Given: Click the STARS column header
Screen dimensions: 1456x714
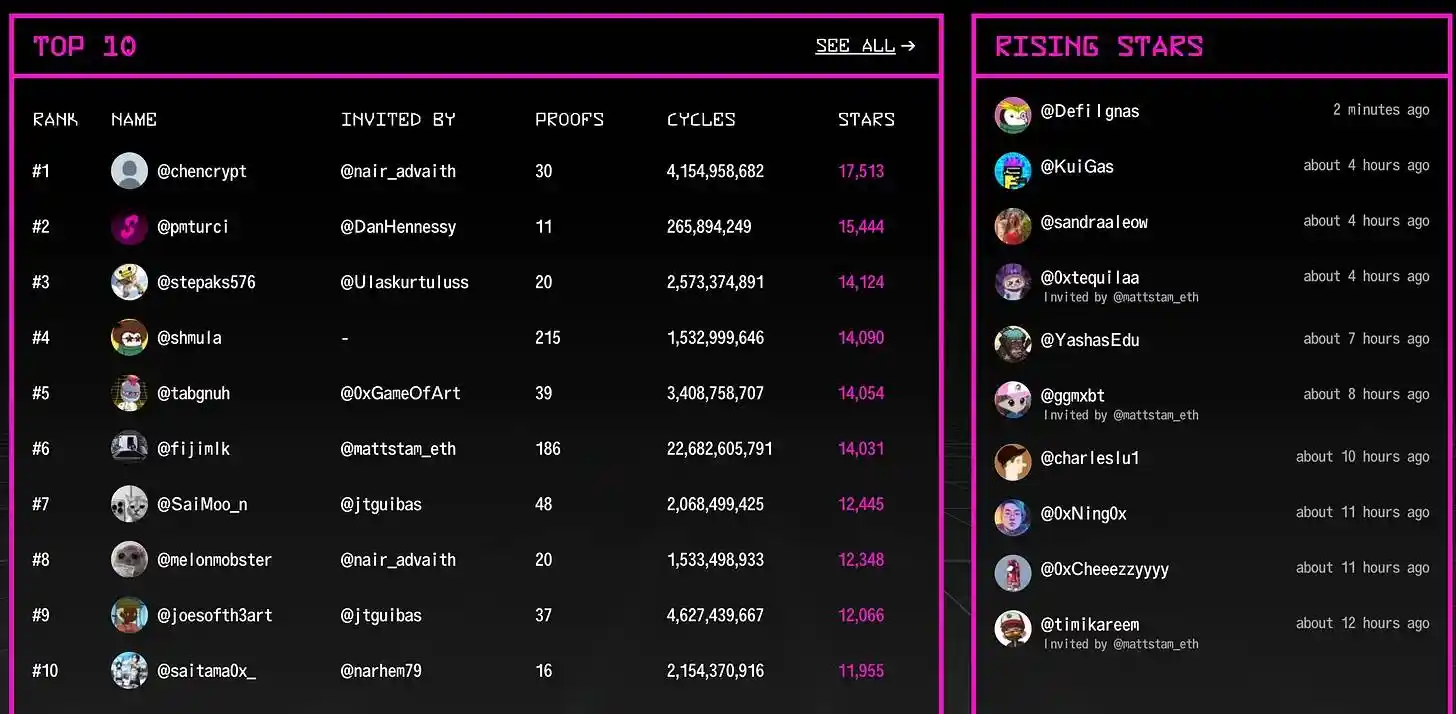Looking at the screenshot, I should click(866, 119).
